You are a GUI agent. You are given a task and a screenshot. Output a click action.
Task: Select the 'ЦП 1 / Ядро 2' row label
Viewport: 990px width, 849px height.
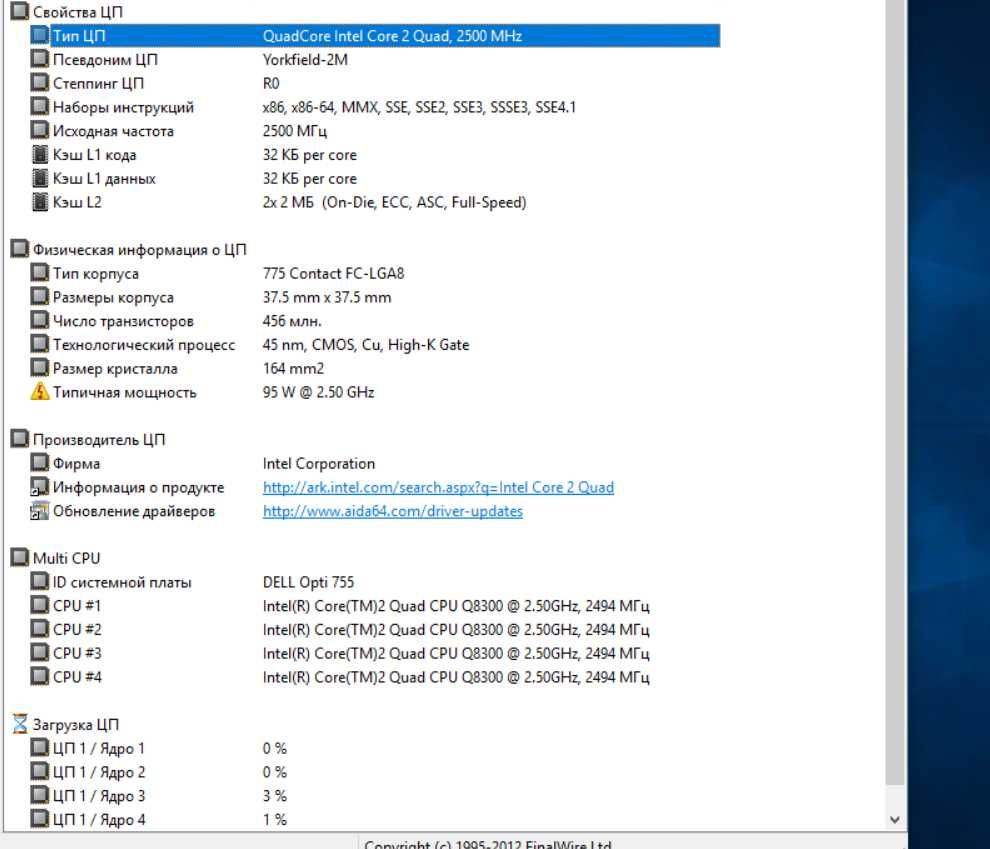tap(99, 772)
